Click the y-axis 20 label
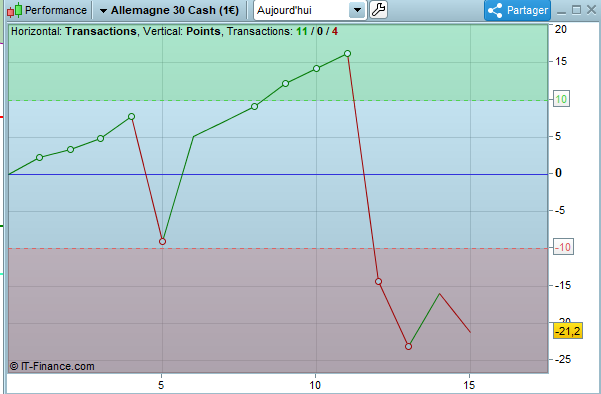Screen dimensions: 601x394 pos(561,30)
